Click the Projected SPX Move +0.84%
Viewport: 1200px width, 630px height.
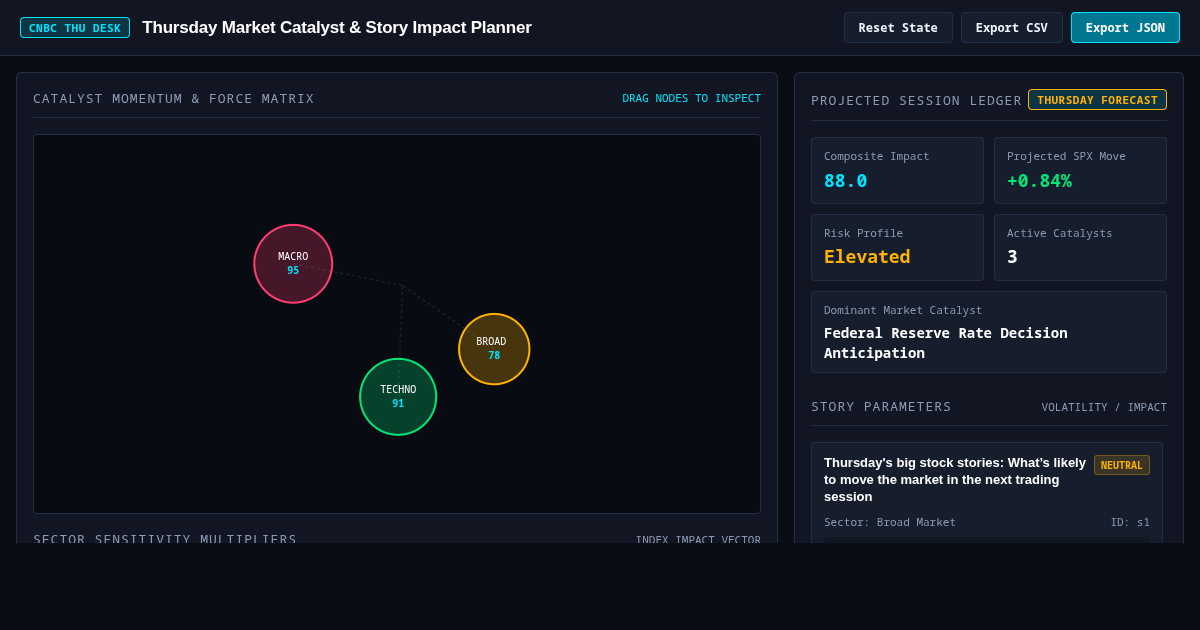point(1039,181)
